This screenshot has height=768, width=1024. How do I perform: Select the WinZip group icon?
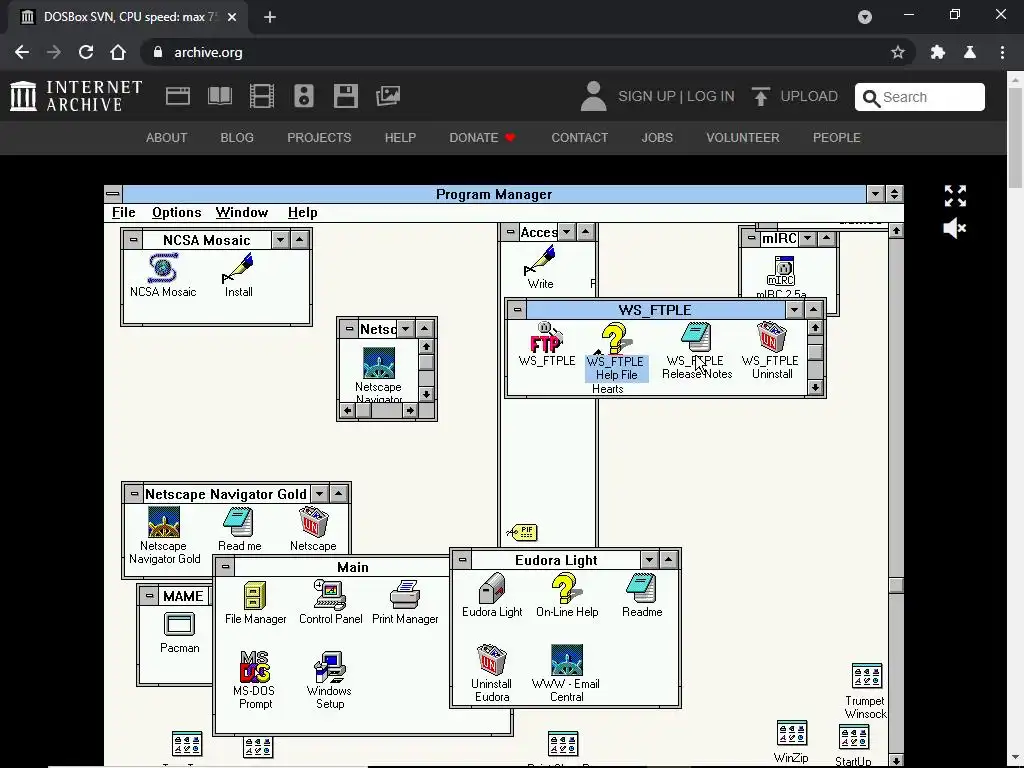click(x=792, y=733)
